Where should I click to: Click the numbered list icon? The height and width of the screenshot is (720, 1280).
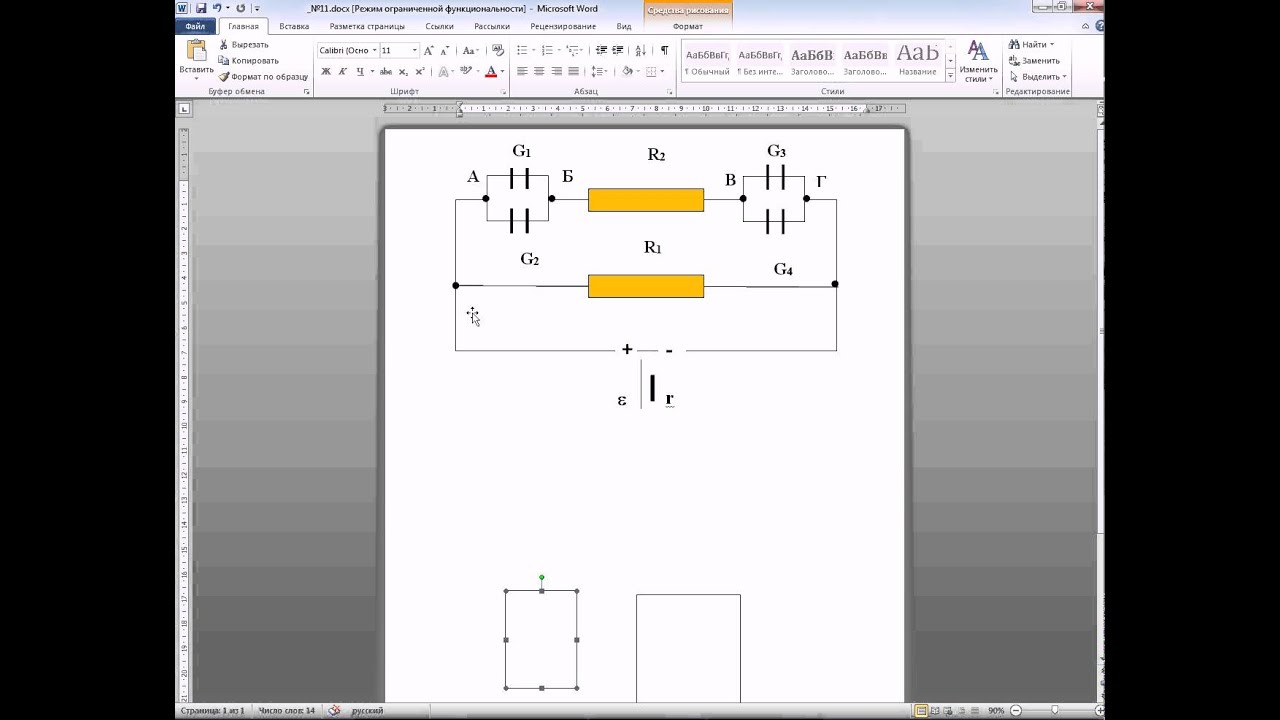(546, 50)
